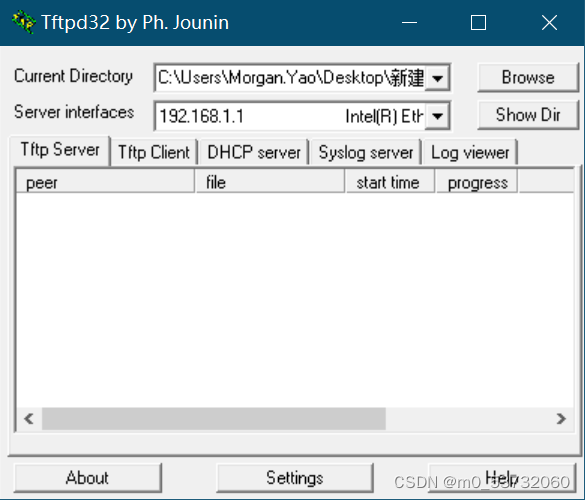Switch to the Tftp Client tab
Viewport: 585px width, 500px height.
pyautogui.click(x=154, y=152)
